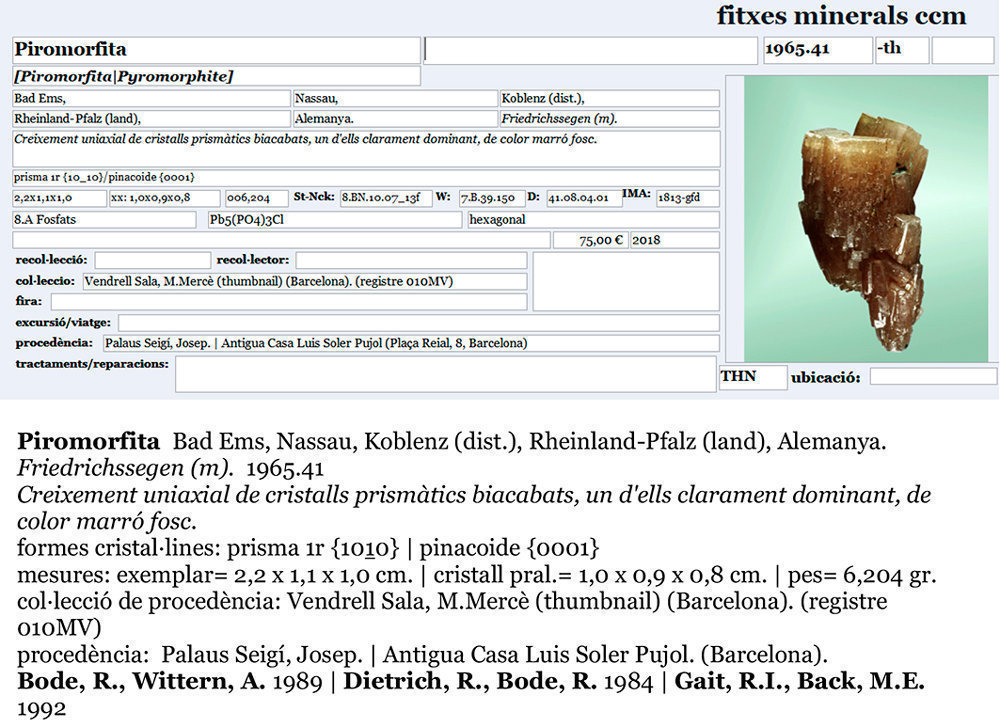The height and width of the screenshot is (727, 1000).
Task: Click the Piromorfita mineral name field
Action: point(216,50)
